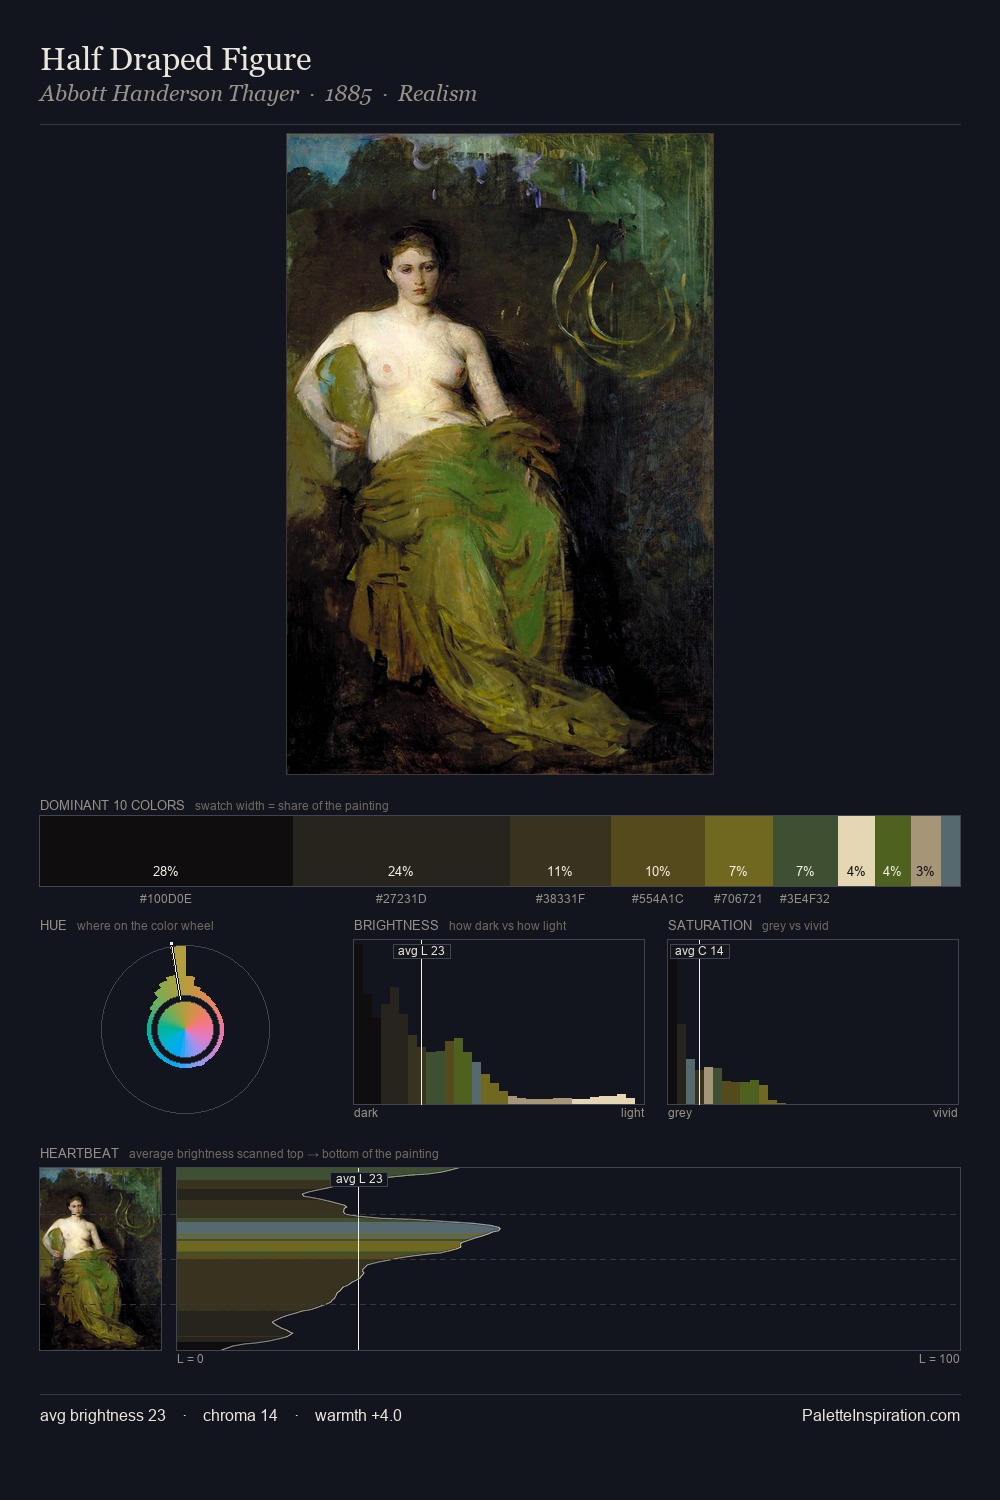Click the style 'Realism'
The width and height of the screenshot is (1000, 1500).
tap(437, 94)
